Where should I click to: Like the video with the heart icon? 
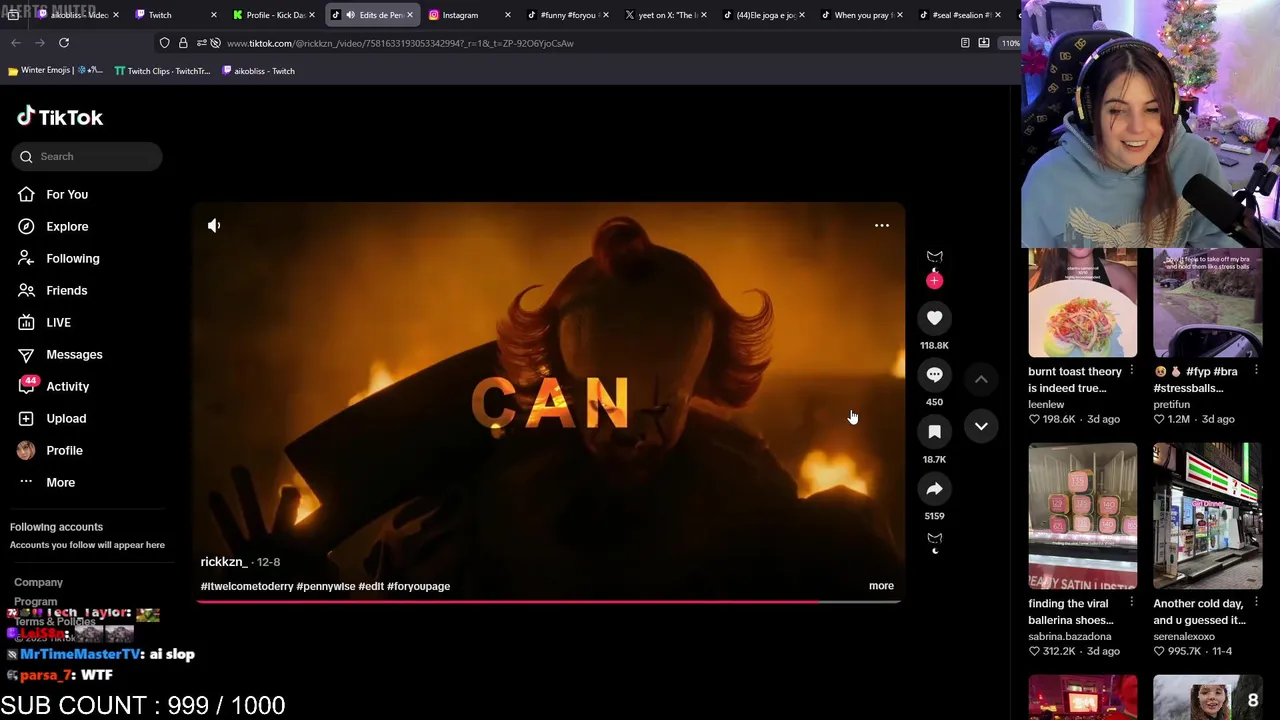[x=934, y=318]
